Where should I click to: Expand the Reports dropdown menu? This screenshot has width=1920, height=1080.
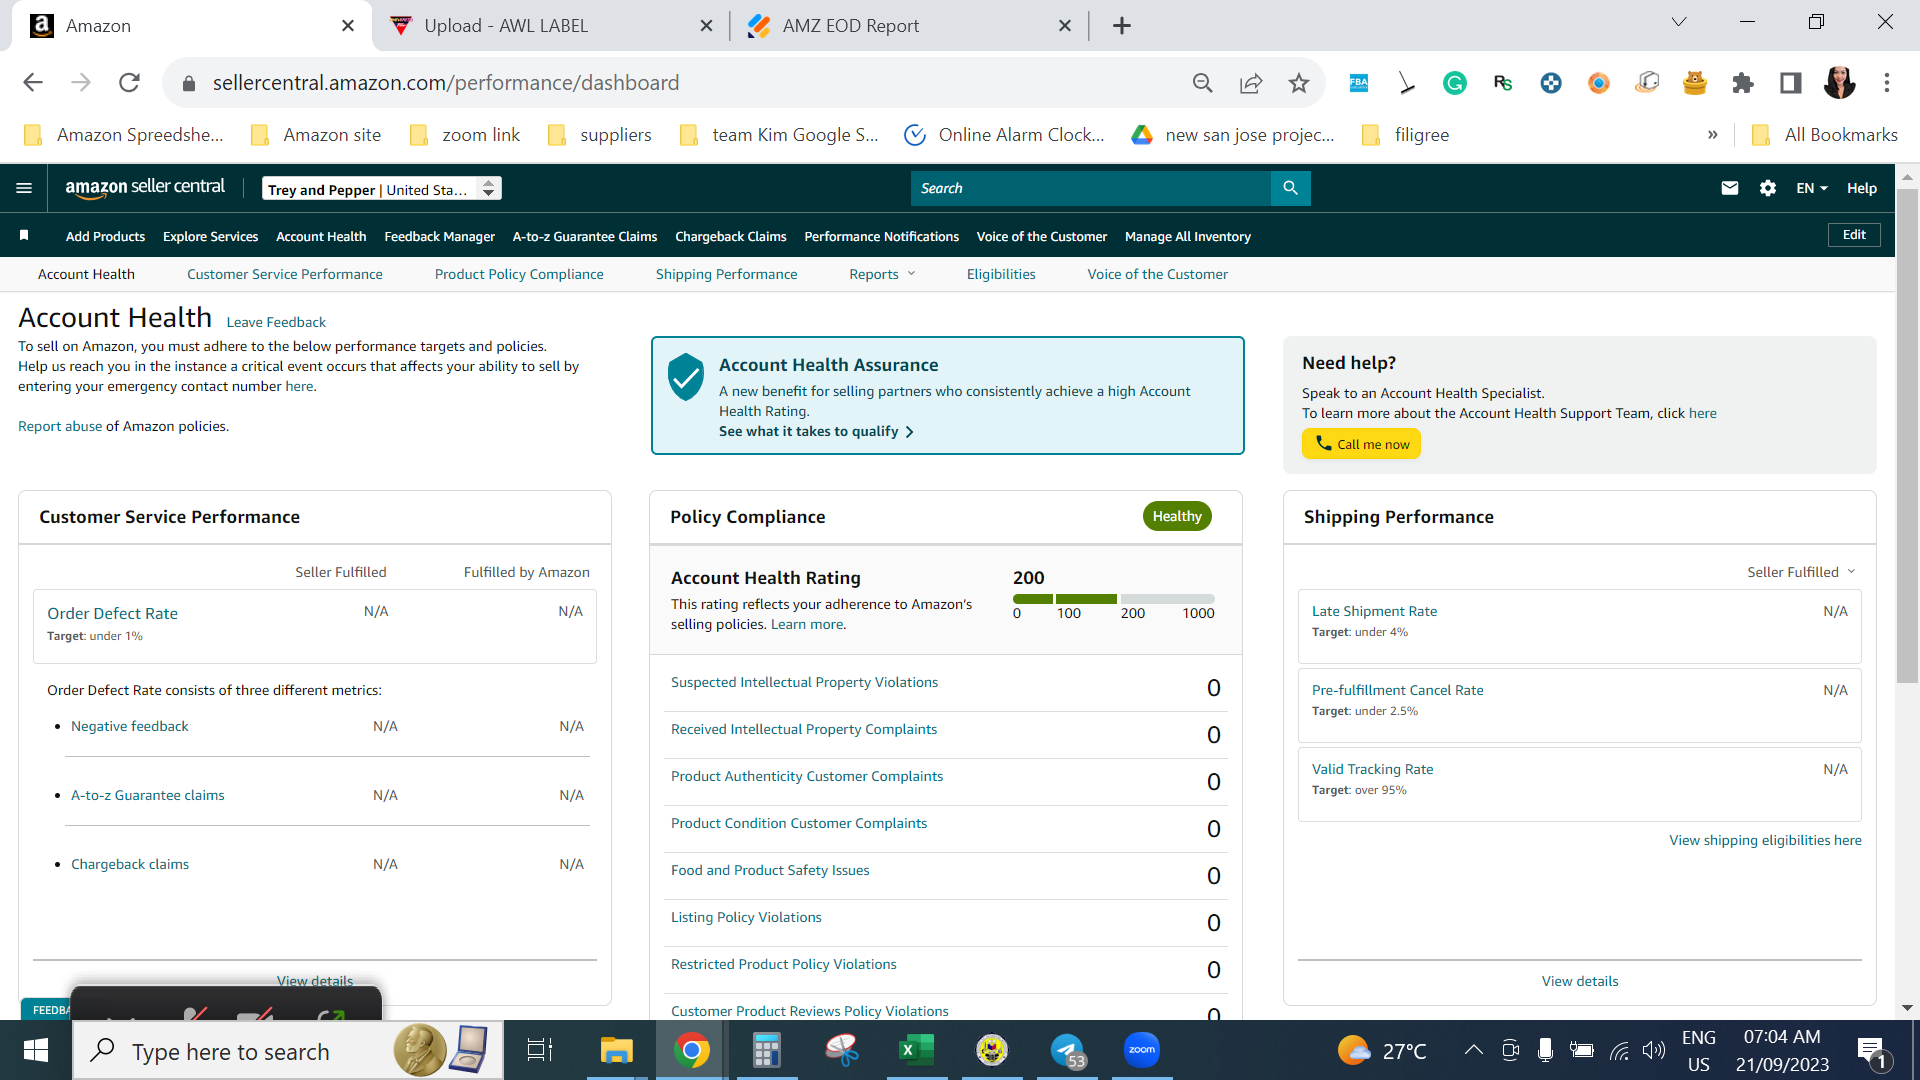(882, 274)
